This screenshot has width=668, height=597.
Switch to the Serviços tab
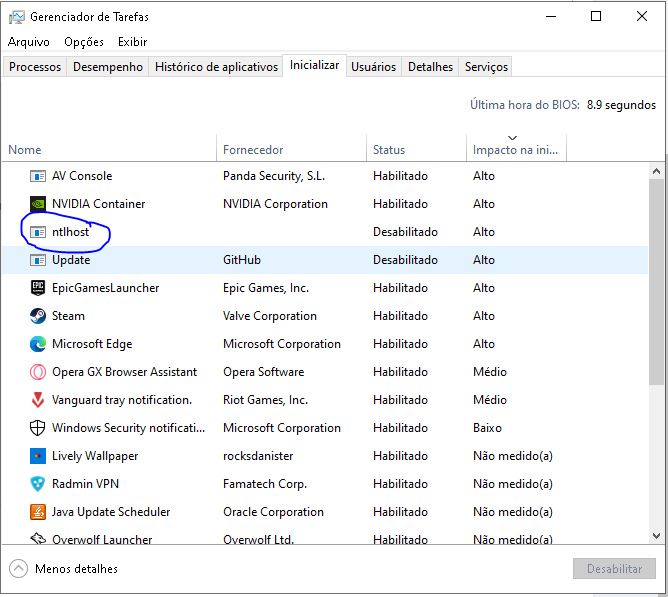pyautogui.click(x=486, y=67)
